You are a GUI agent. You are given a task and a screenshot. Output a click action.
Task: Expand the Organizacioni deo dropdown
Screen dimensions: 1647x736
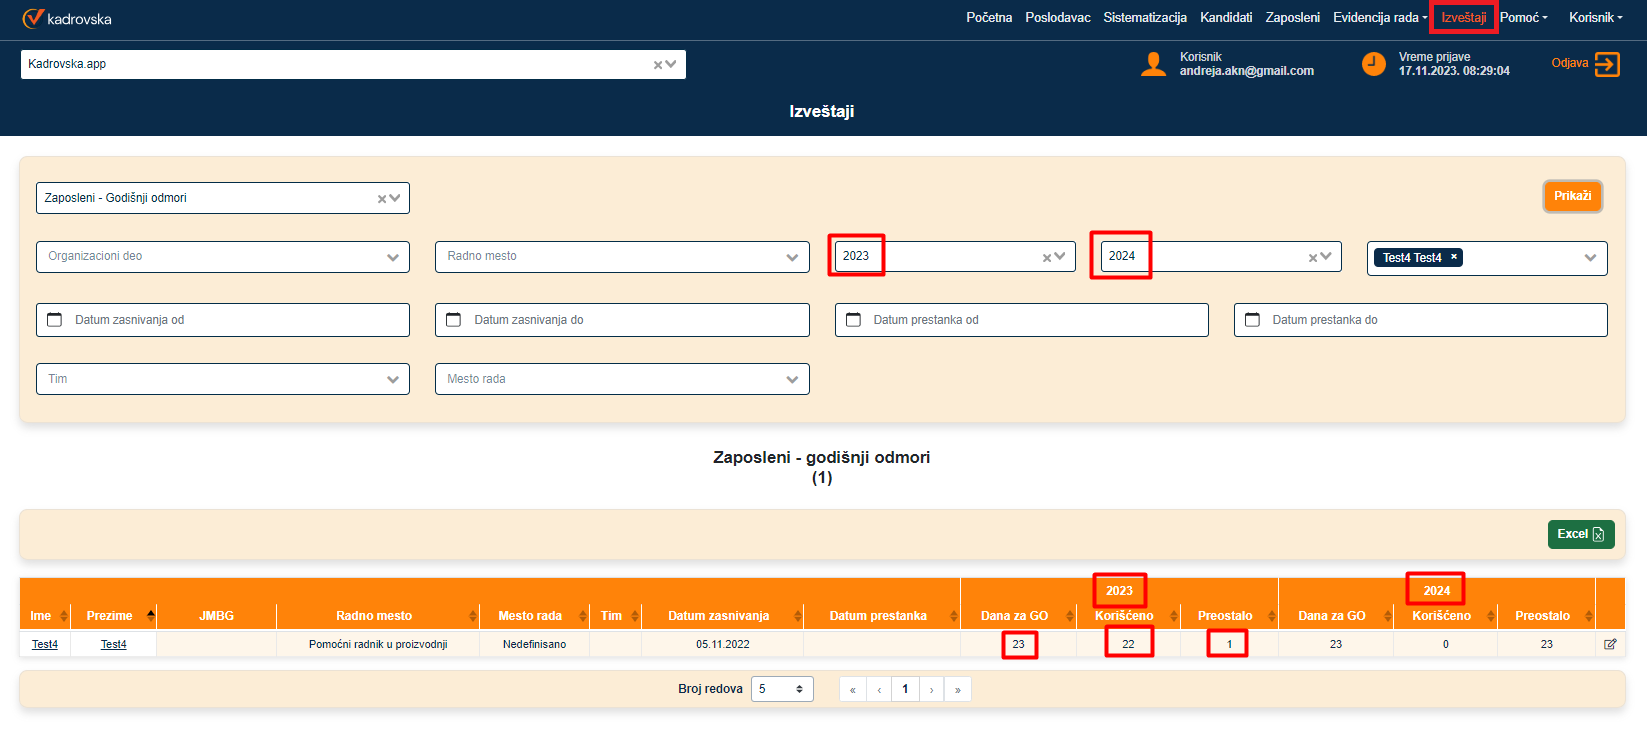pos(392,257)
